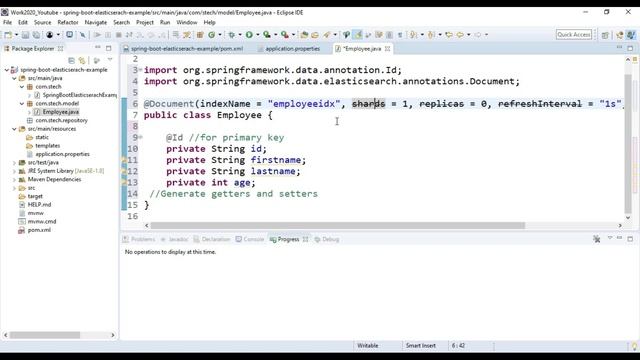Open the Package Explorer view menu
The height and width of the screenshot is (360, 640).
pos(110,60)
